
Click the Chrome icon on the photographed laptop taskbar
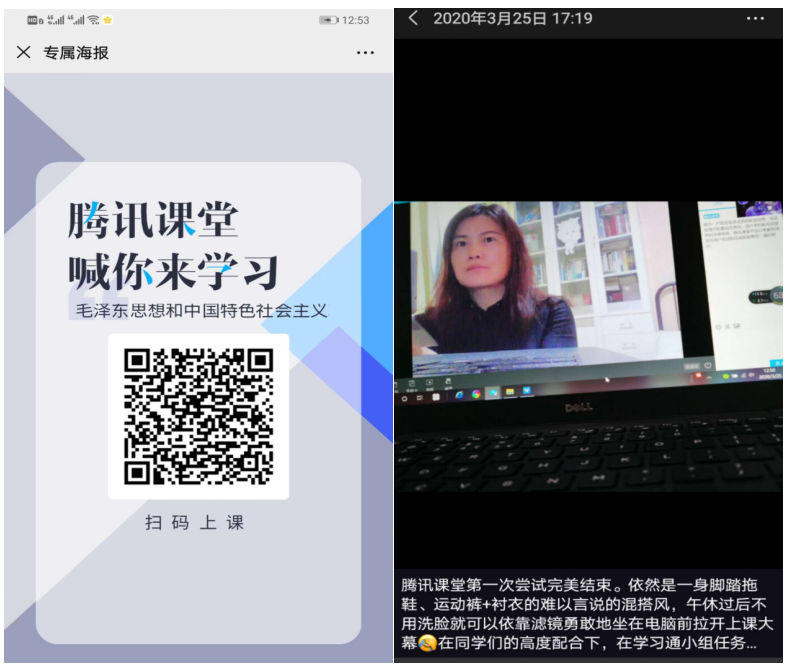(476, 394)
